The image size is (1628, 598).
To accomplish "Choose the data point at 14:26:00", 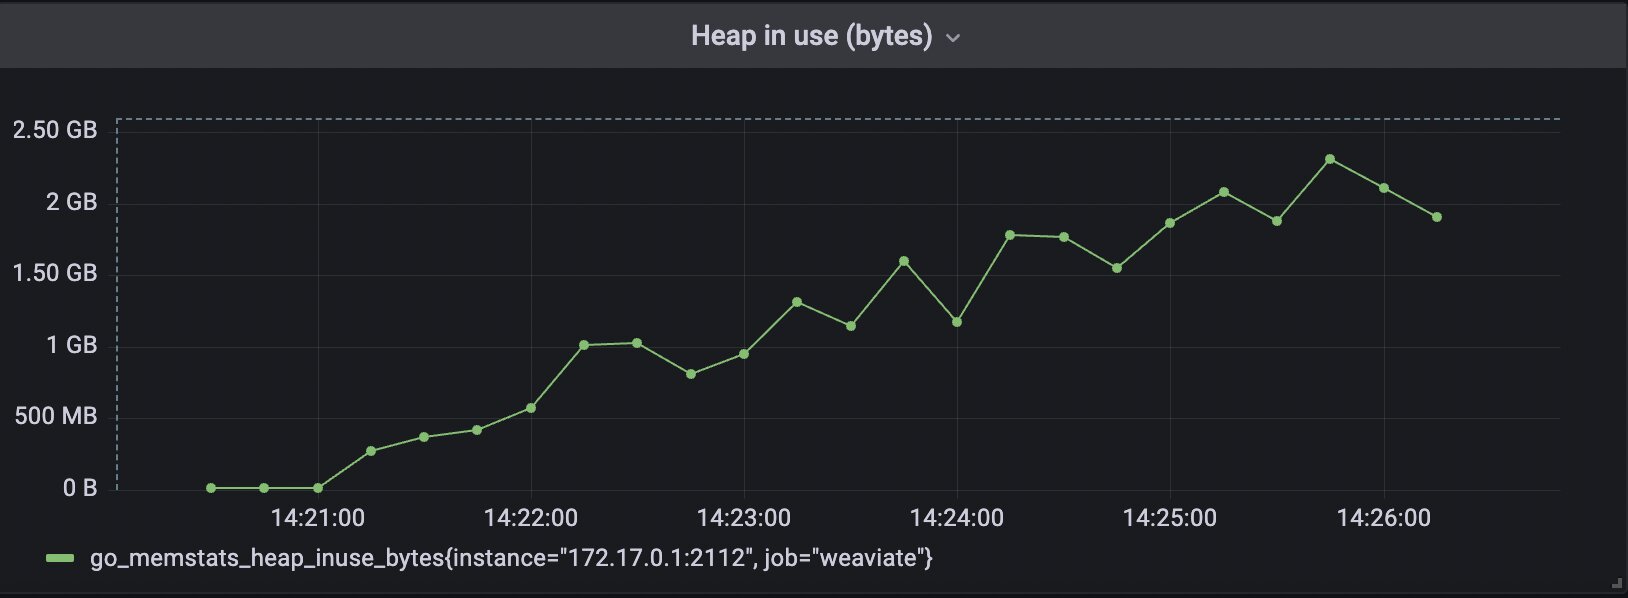I will point(1384,188).
